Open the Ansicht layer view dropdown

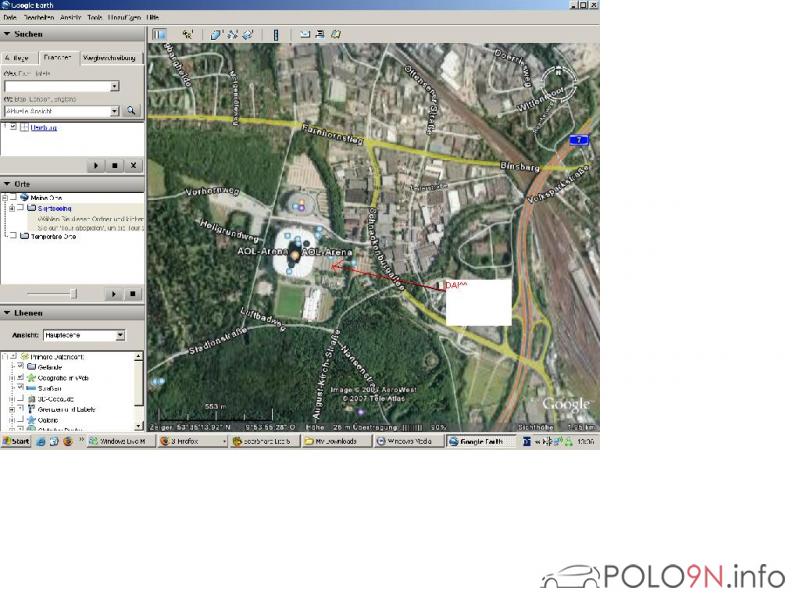120,335
